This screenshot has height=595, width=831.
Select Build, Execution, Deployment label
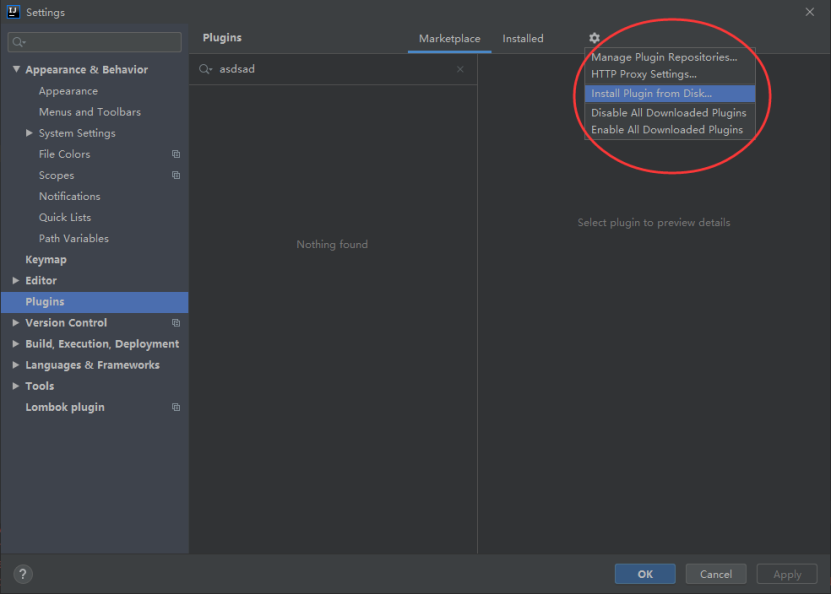(x=102, y=344)
